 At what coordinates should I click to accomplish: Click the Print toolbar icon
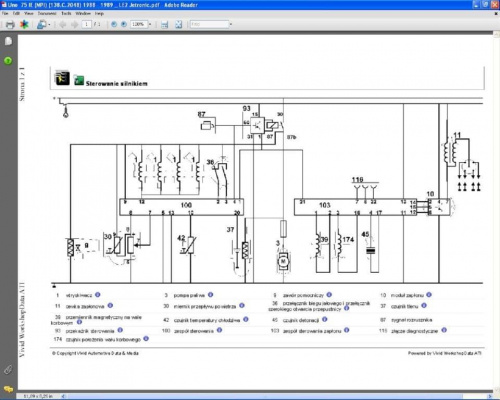click(x=10, y=25)
